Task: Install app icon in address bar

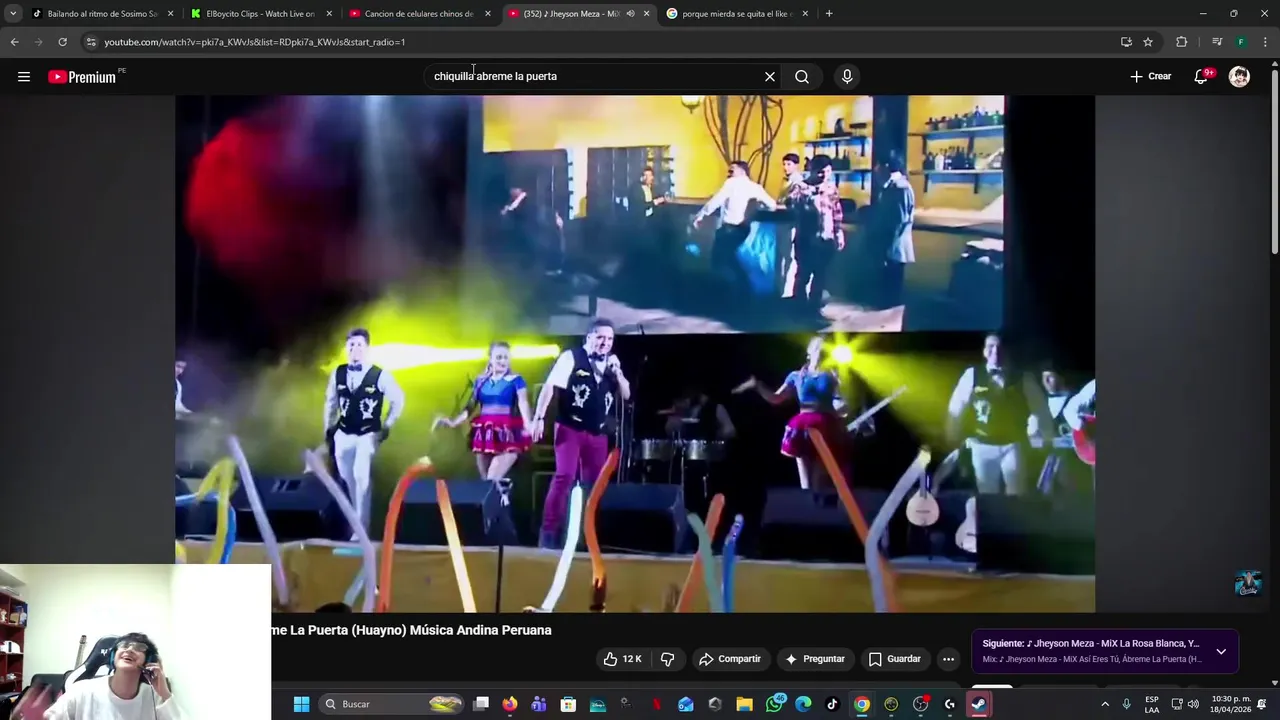Action: point(1126,42)
